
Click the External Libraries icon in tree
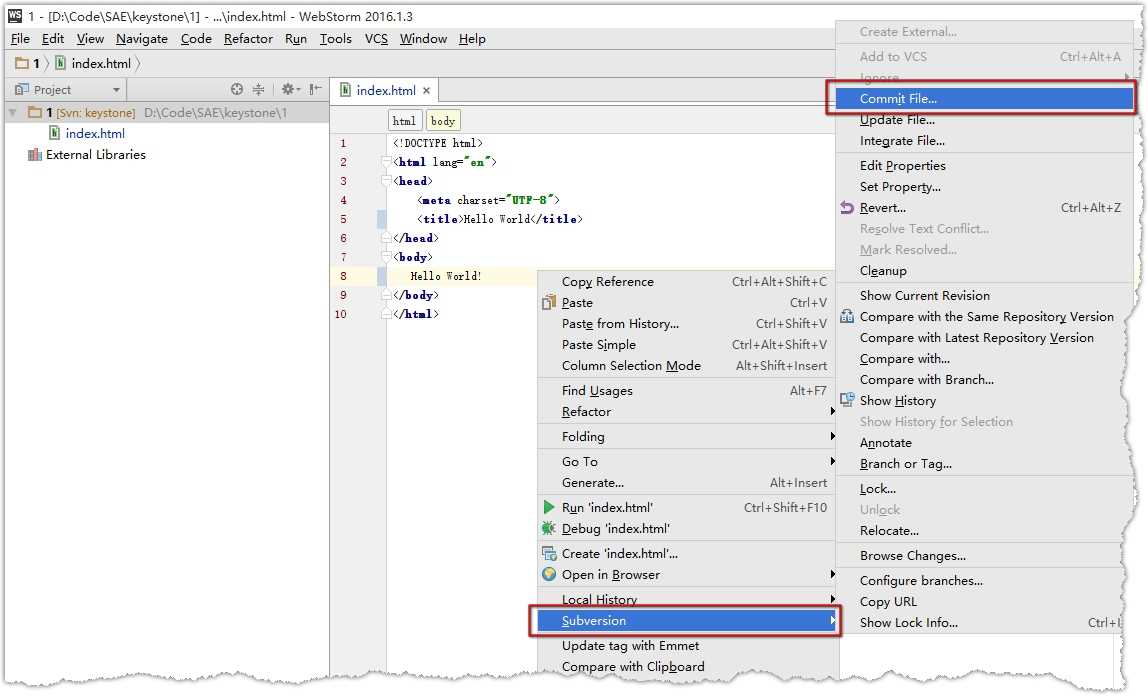(x=34, y=154)
